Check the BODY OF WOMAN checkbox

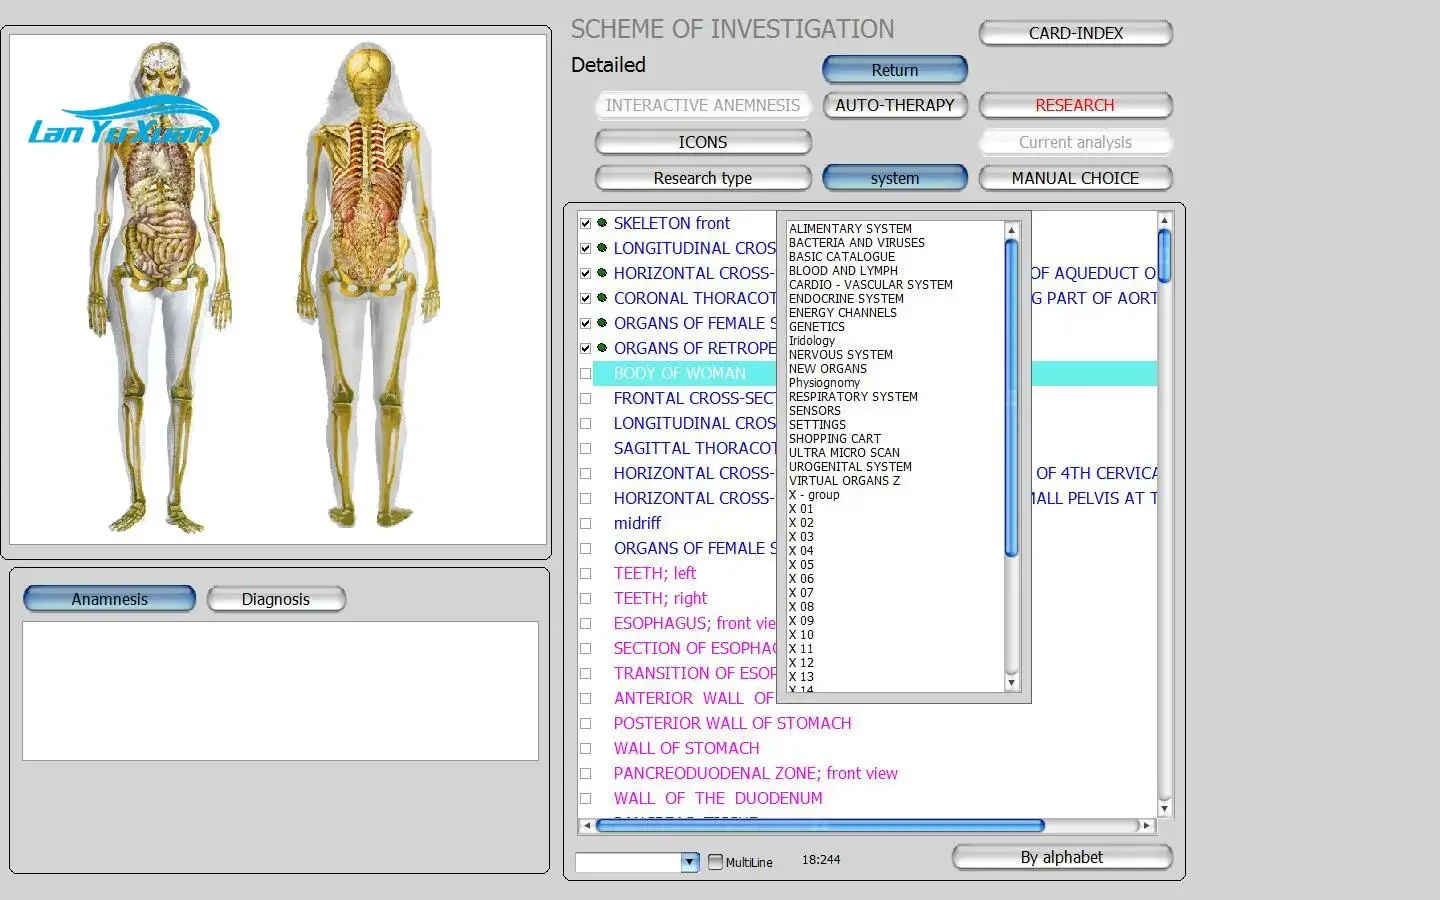(x=586, y=373)
